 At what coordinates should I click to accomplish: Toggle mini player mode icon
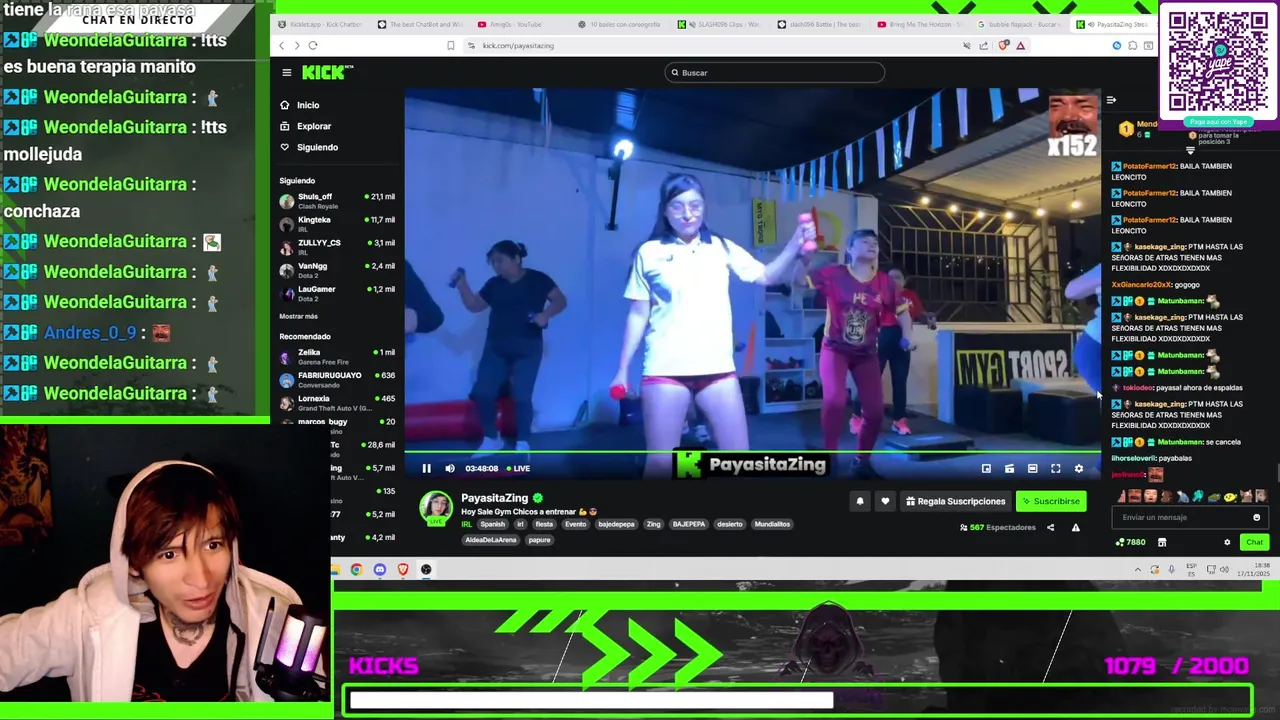1009,468
